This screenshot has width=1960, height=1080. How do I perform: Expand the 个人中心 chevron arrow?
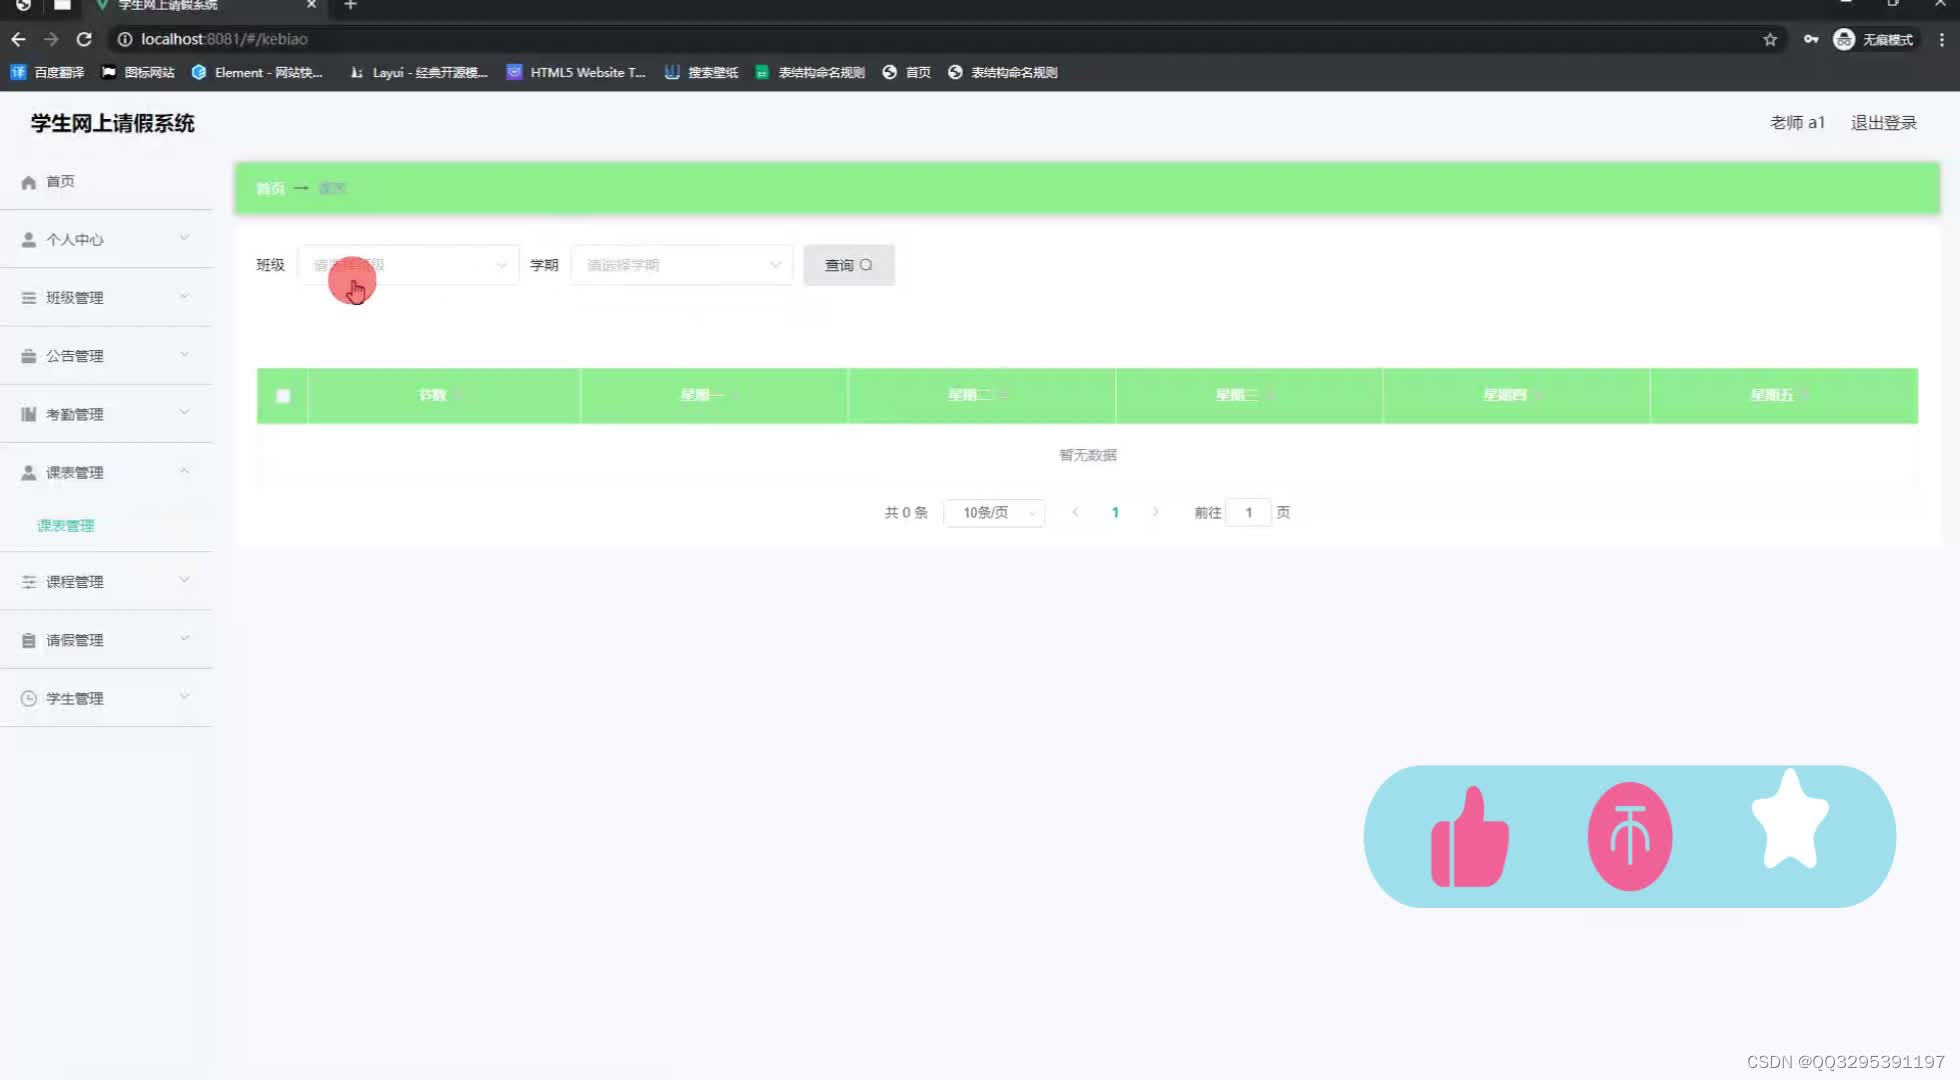pos(184,238)
